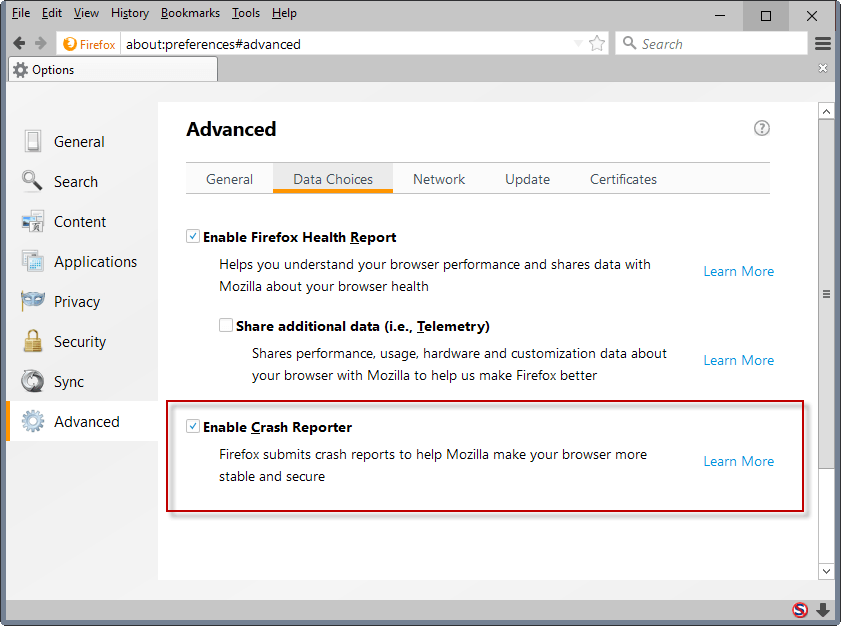Click the Firefox identity icon in address bar
Screen dimensions: 841x626
coord(70,44)
